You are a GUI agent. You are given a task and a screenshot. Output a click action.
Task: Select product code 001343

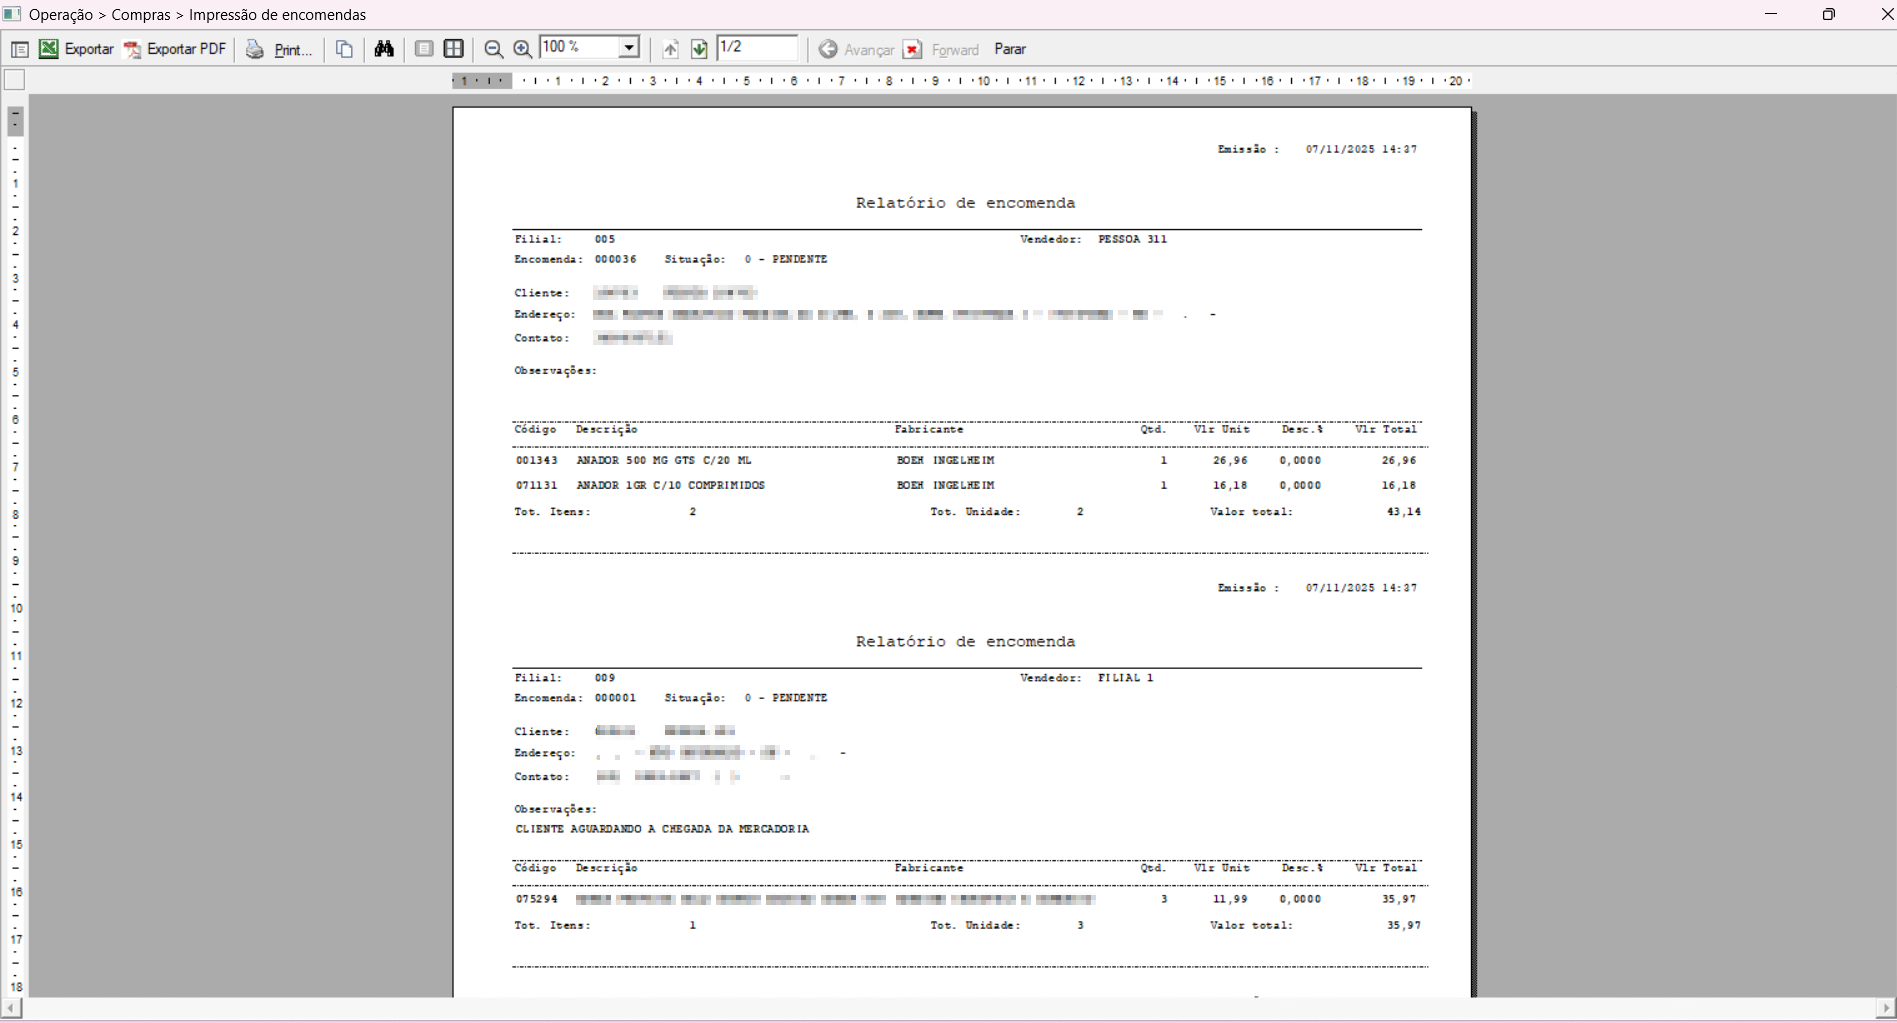537,461
